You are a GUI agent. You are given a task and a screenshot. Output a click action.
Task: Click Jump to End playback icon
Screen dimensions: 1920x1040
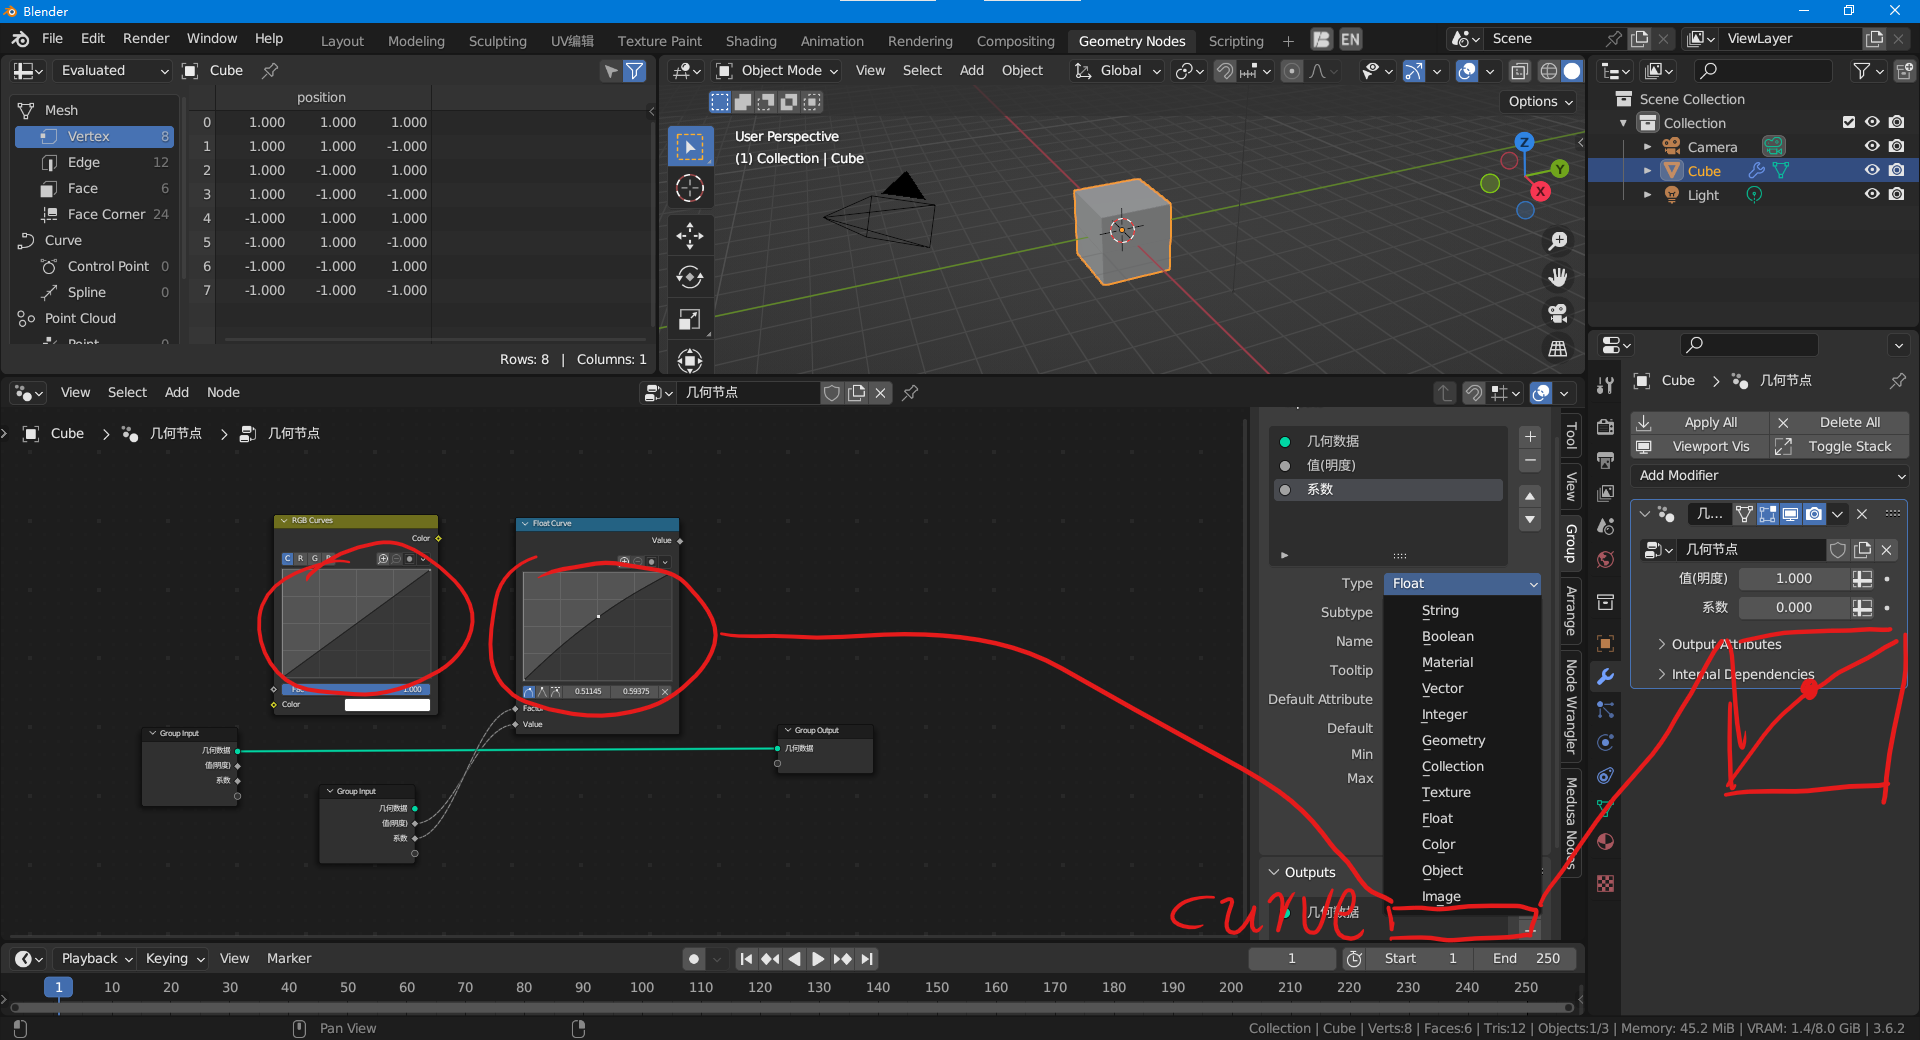(867, 959)
